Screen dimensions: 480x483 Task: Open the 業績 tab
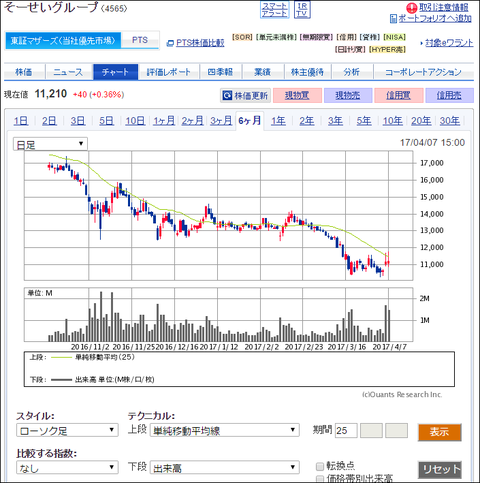coord(263,72)
